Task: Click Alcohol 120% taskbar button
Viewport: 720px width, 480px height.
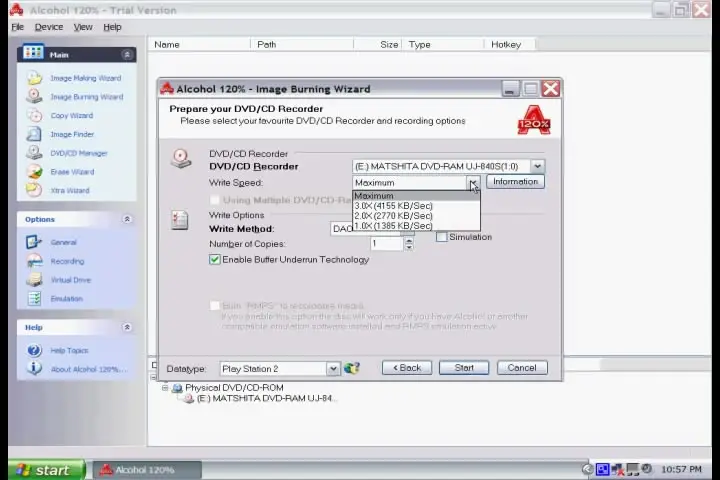Action: (x=147, y=470)
